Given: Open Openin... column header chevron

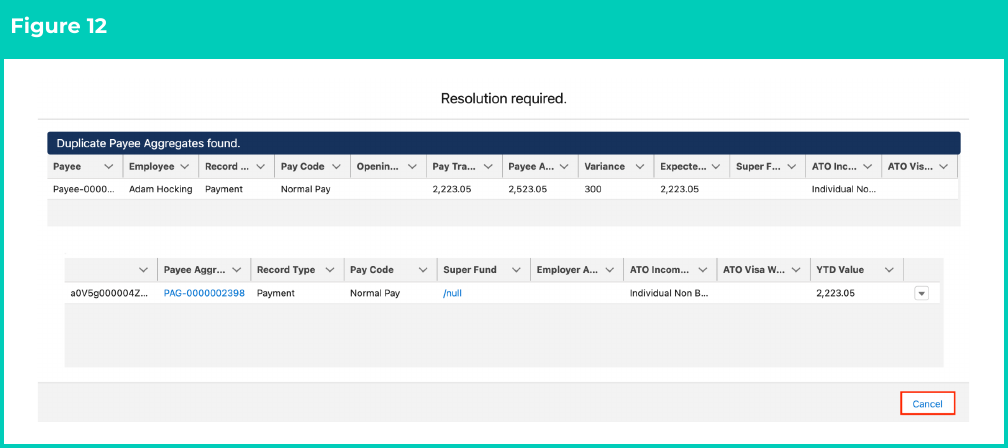Looking at the screenshot, I should tap(412, 166).
